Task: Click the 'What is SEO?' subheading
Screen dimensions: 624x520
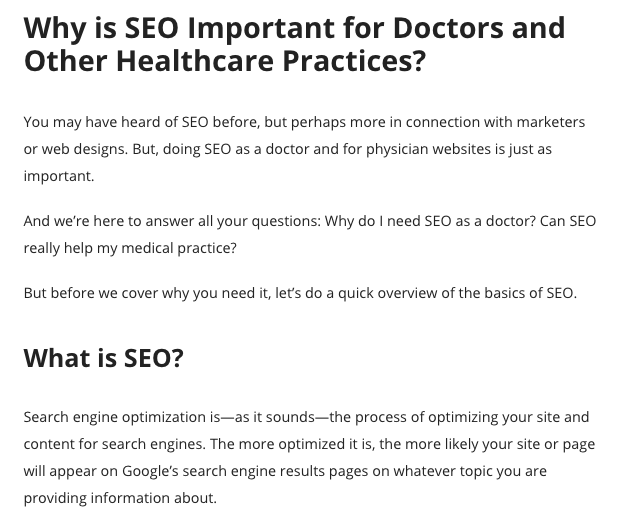Action: click(104, 358)
